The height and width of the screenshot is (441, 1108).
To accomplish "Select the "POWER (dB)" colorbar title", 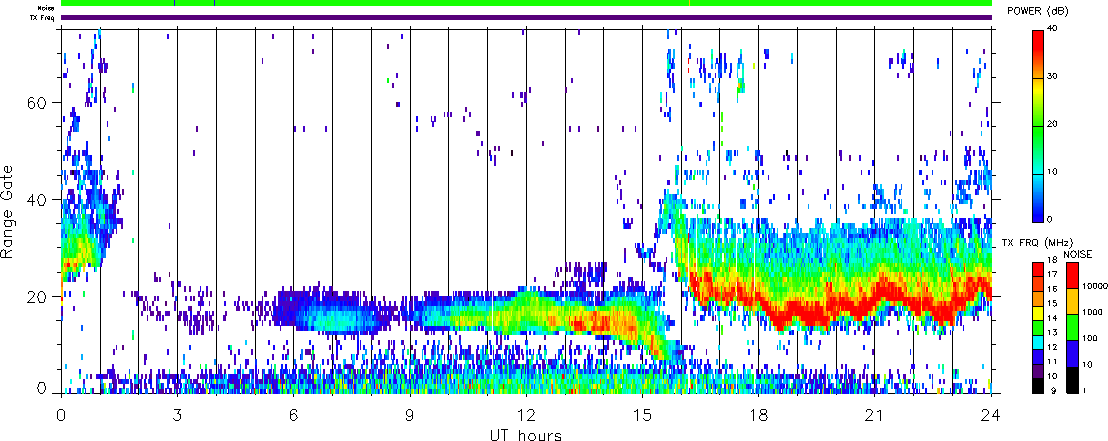I will click(1038, 11).
